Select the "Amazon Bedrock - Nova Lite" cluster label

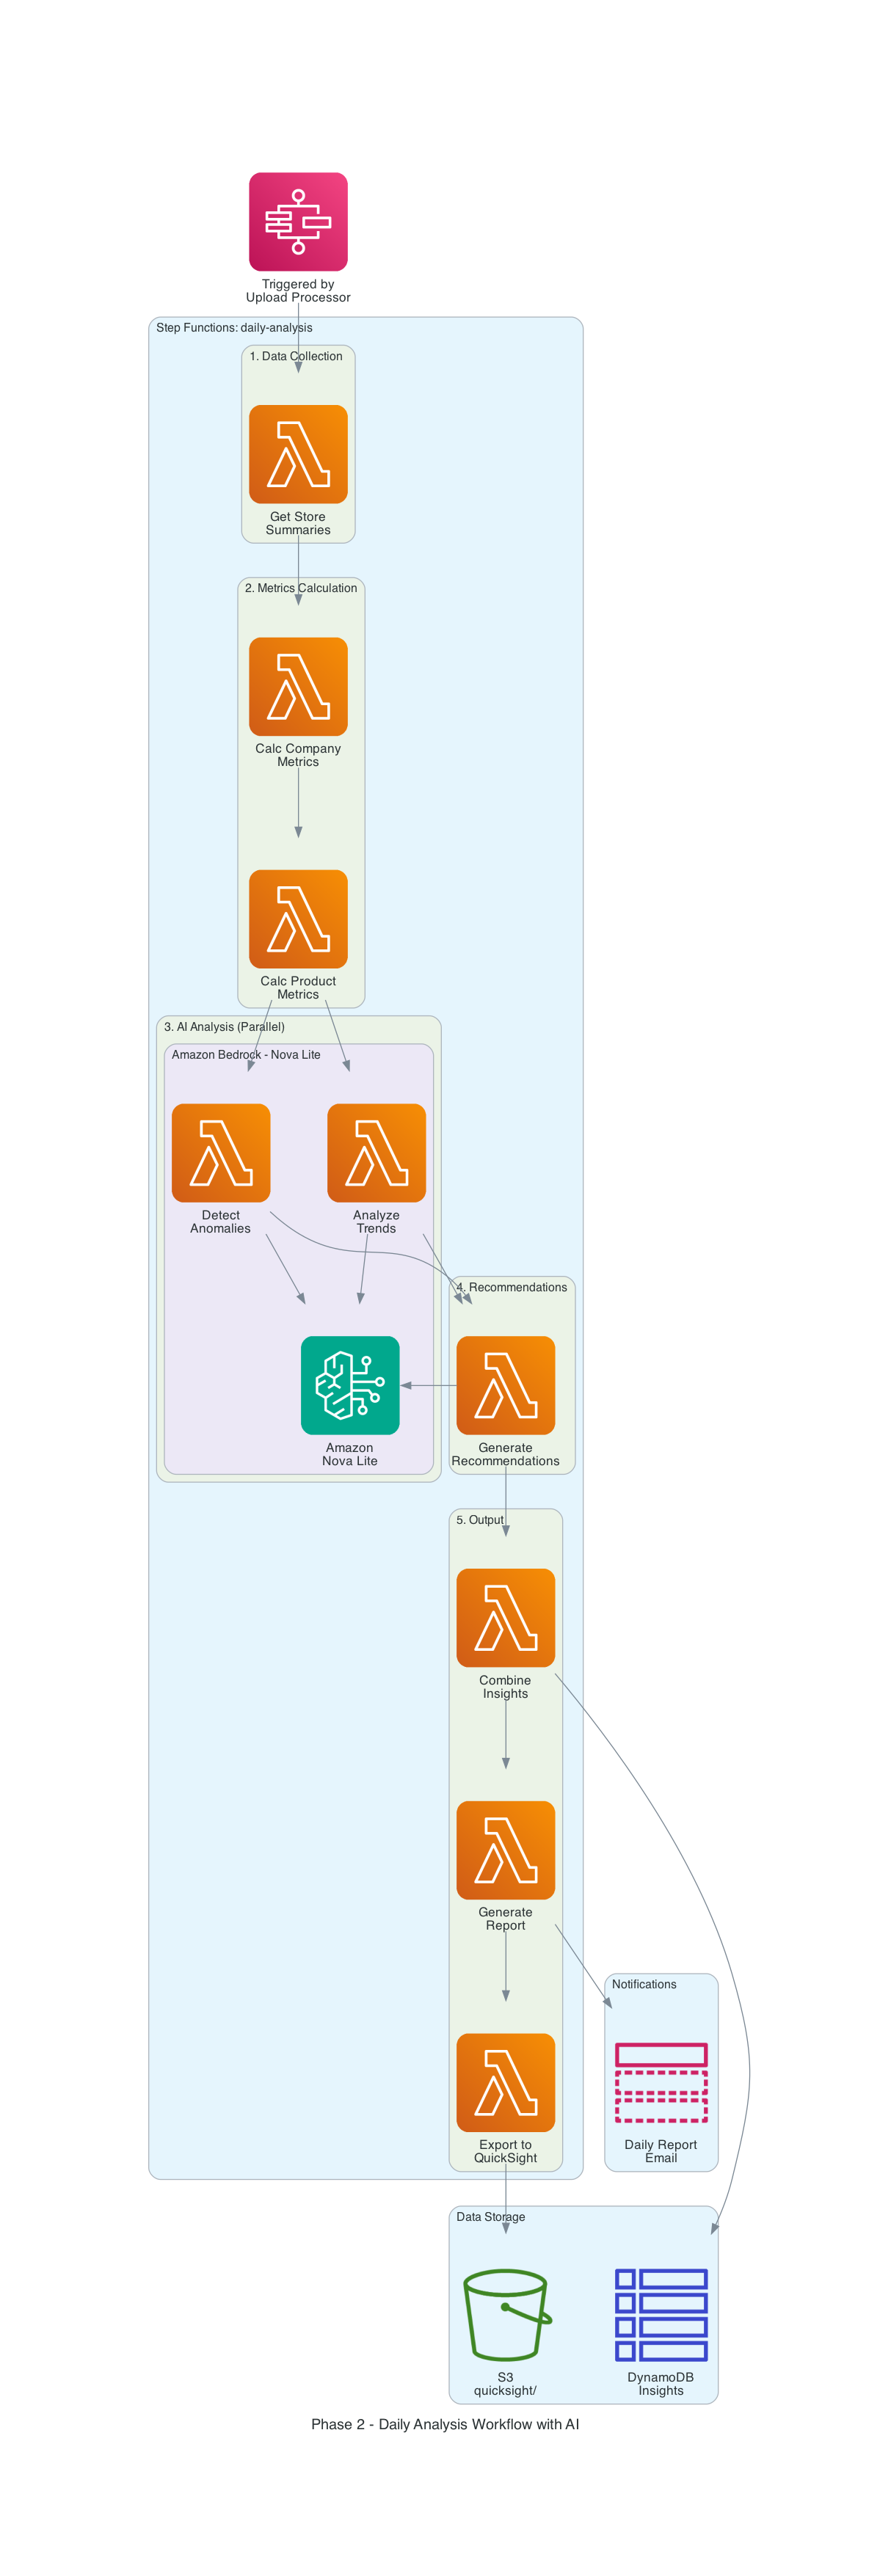click(x=246, y=1055)
